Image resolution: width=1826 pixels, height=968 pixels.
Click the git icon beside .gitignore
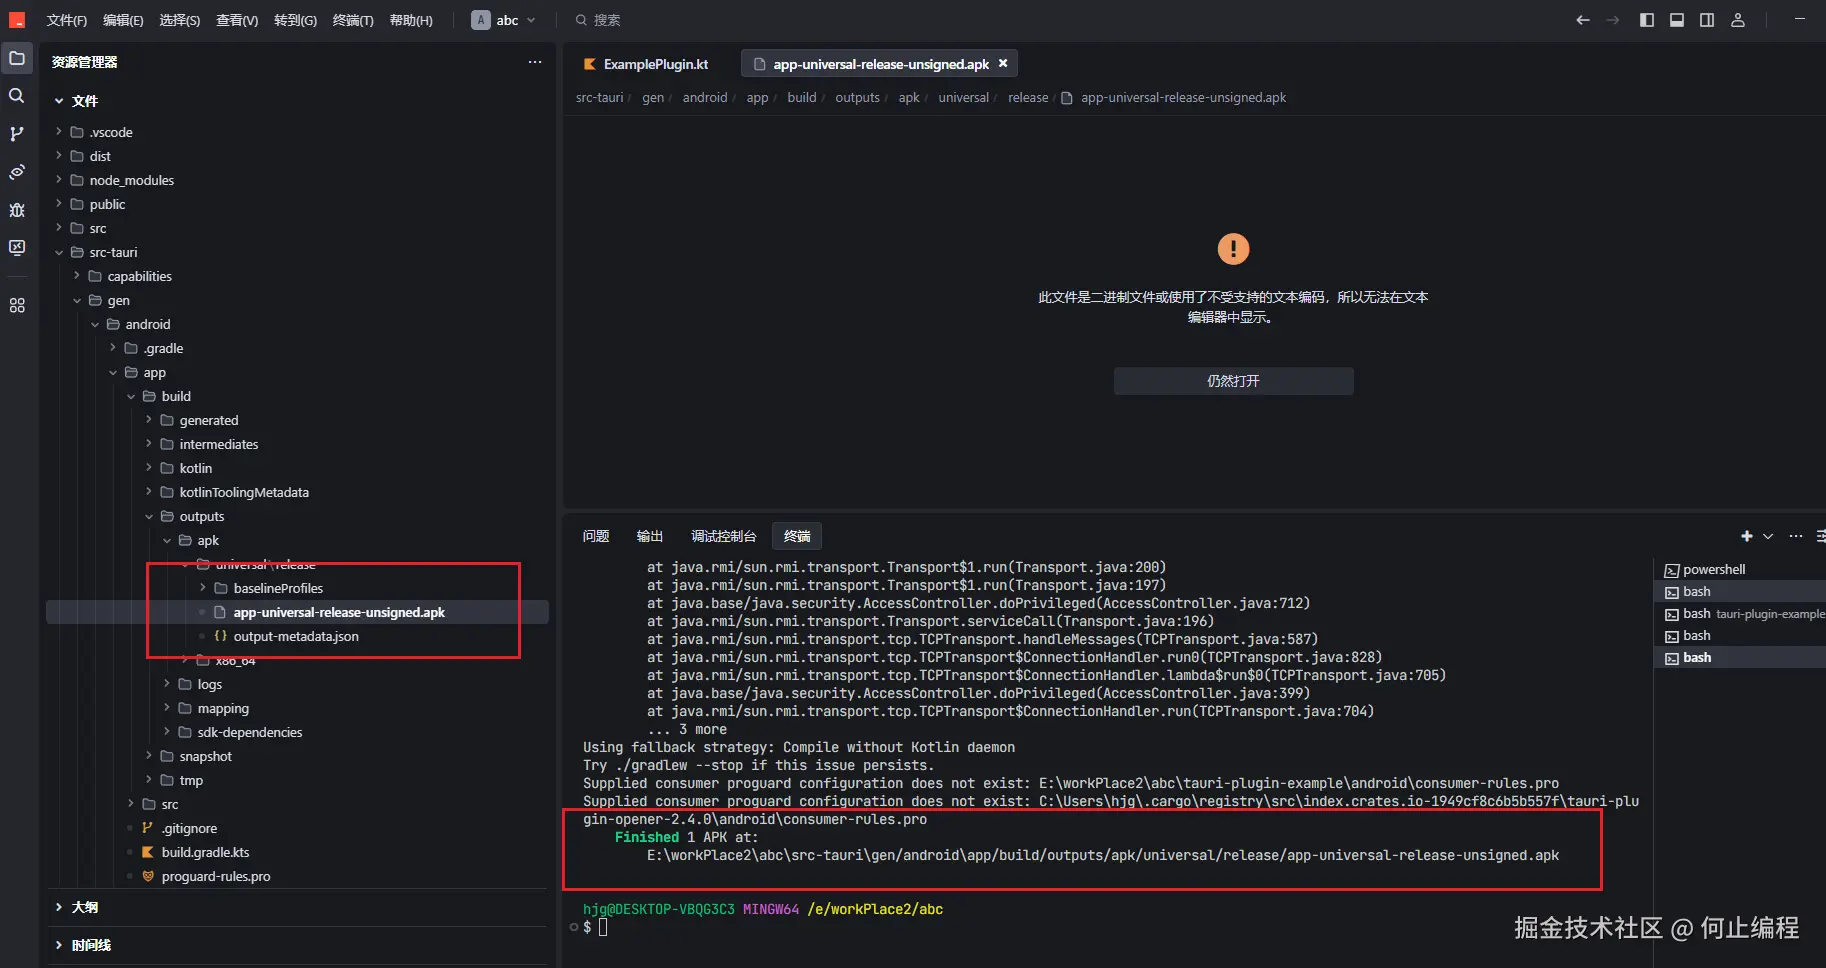click(x=148, y=828)
